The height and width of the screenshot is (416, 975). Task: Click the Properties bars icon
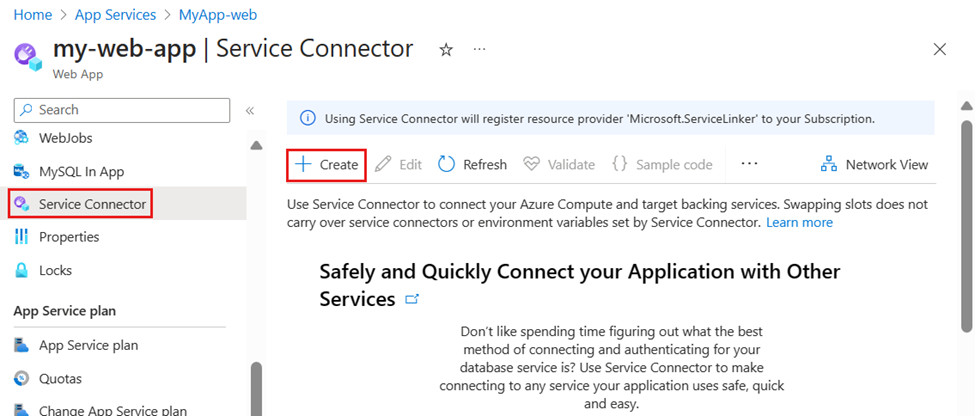click(x=21, y=237)
